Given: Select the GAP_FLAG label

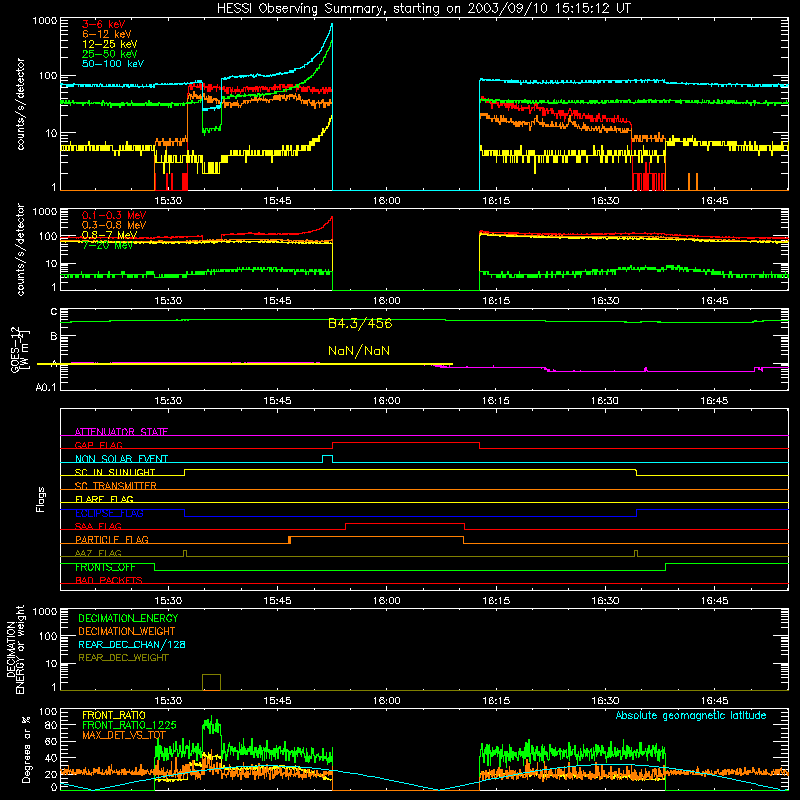Looking at the screenshot, I should 98,445.
